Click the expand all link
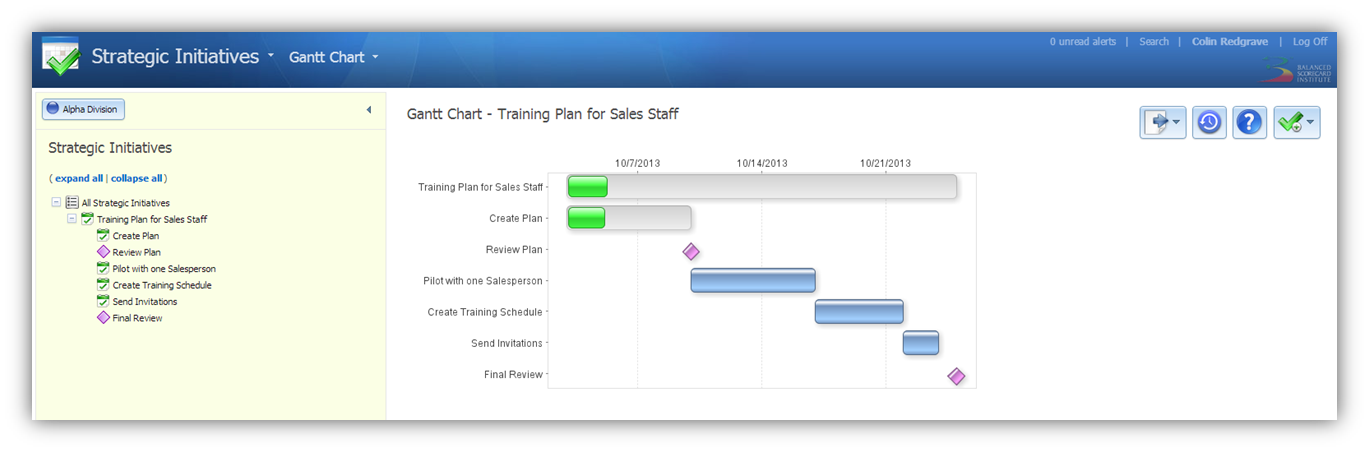The image size is (1369, 452). click(79, 178)
